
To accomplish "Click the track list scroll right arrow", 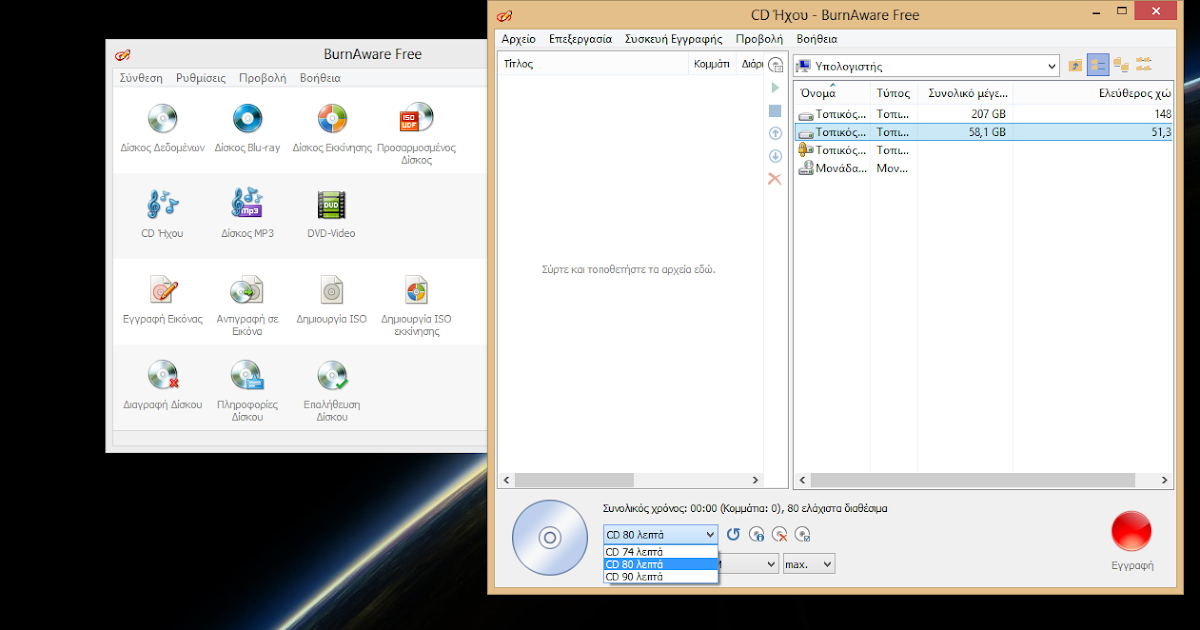I will tap(753, 481).
